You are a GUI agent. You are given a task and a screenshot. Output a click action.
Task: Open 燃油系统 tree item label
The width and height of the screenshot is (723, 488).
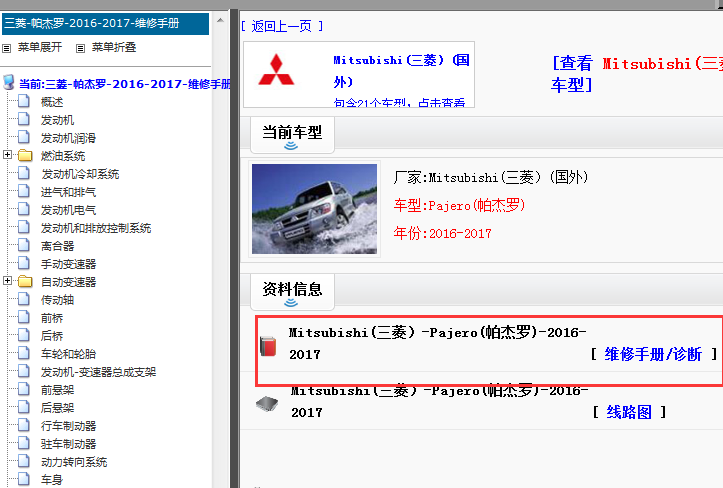(63, 156)
